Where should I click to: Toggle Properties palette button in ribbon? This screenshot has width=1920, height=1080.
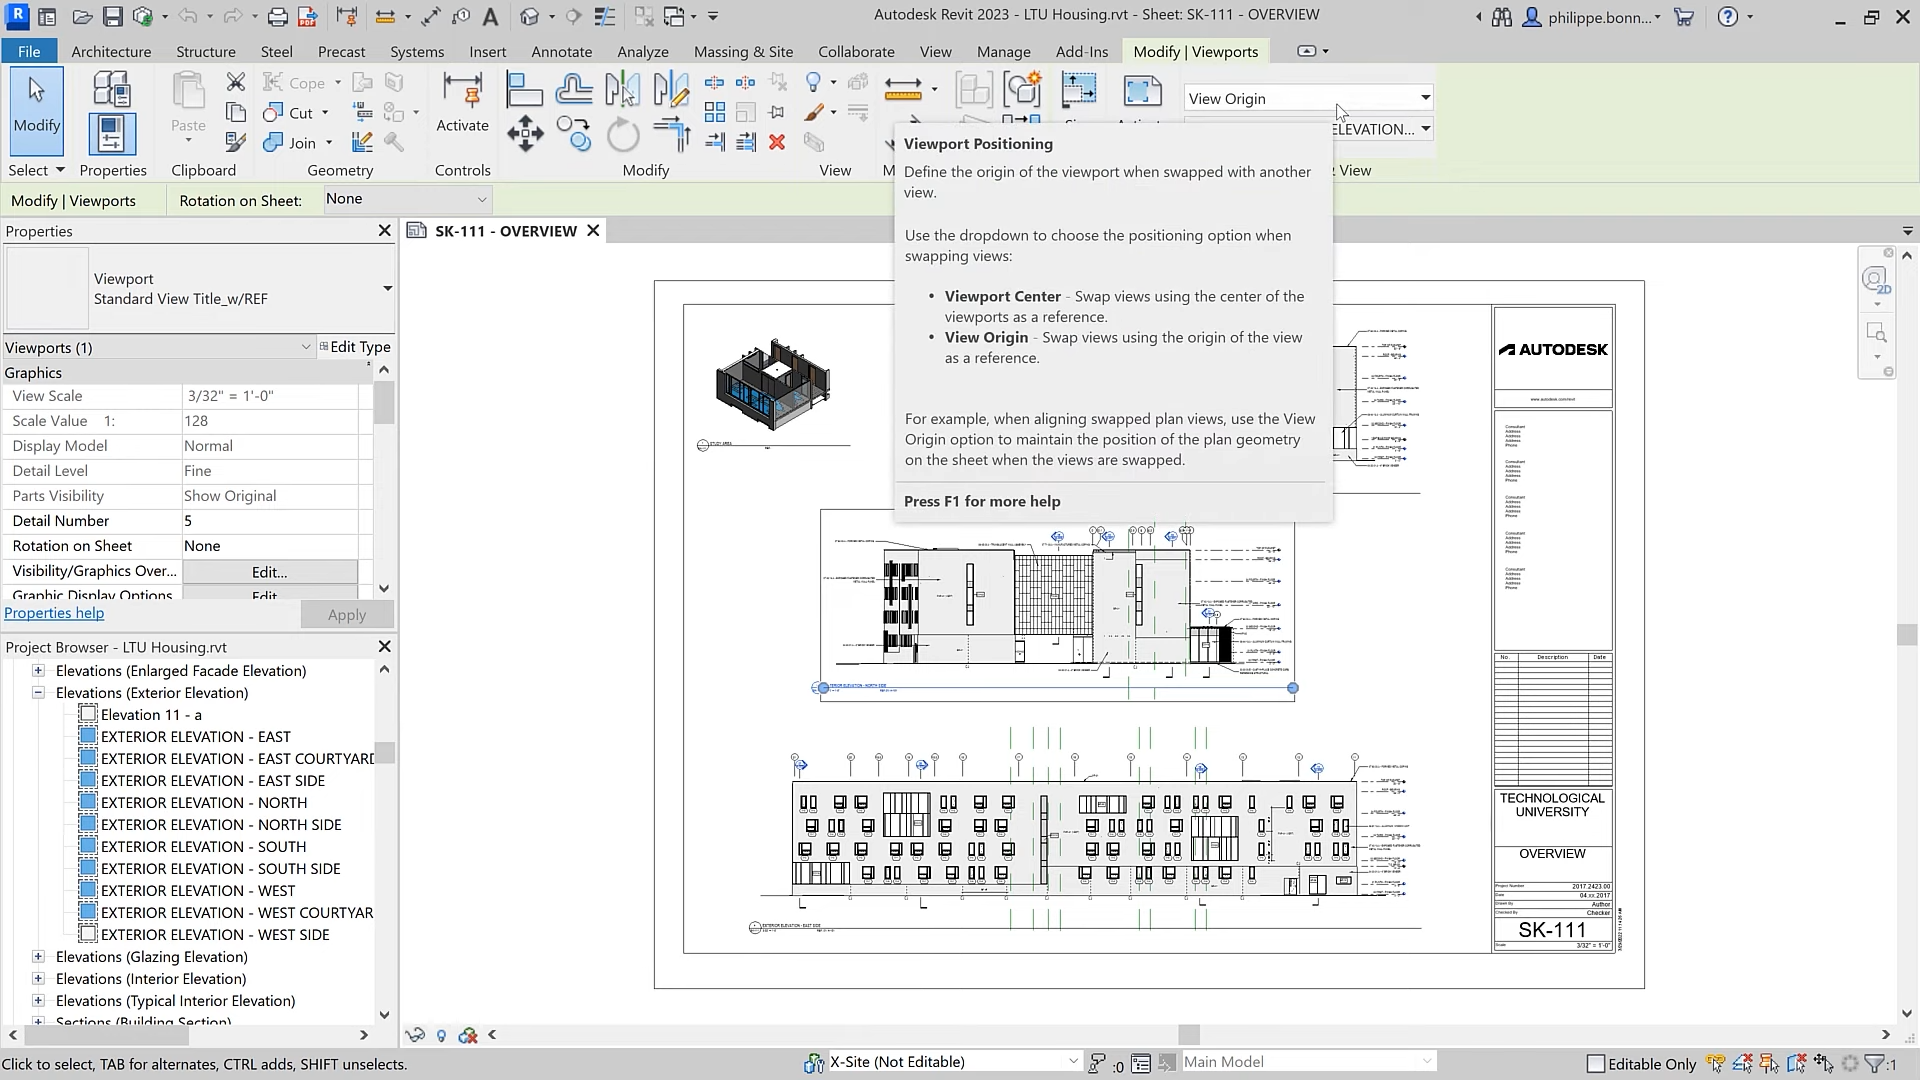[x=111, y=133]
